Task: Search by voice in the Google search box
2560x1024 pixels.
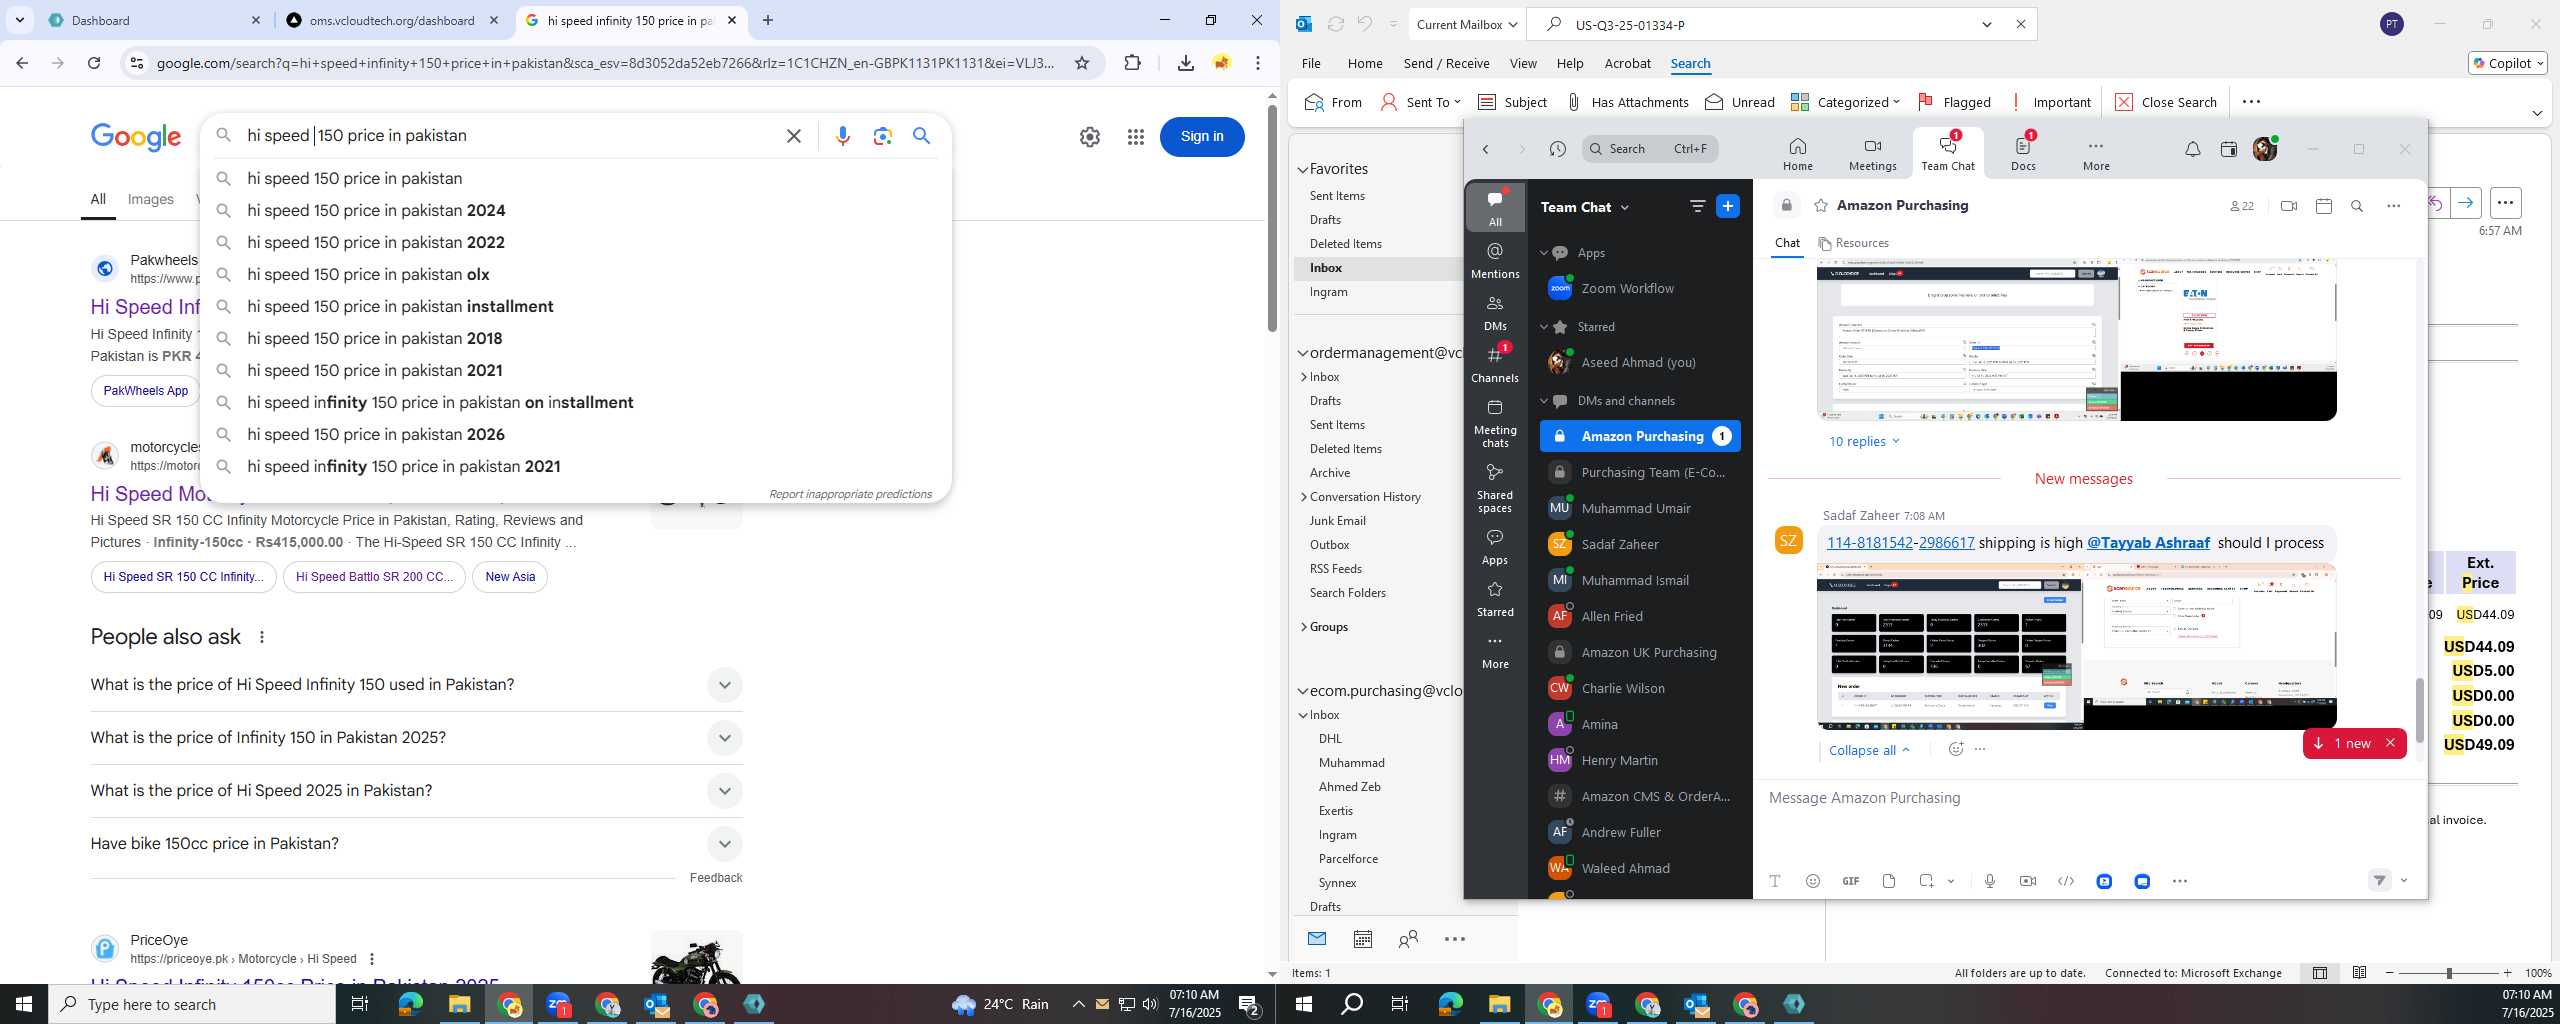Action: [843, 136]
